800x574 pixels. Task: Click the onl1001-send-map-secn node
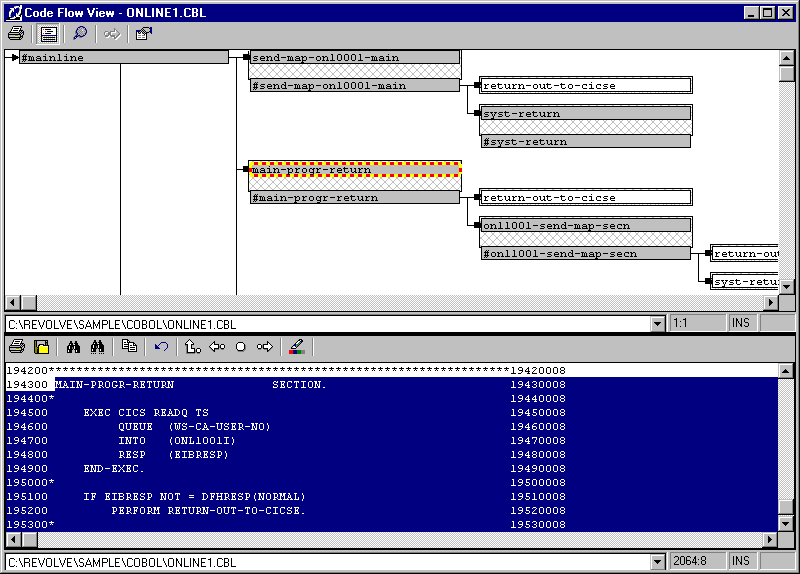point(585,225)
